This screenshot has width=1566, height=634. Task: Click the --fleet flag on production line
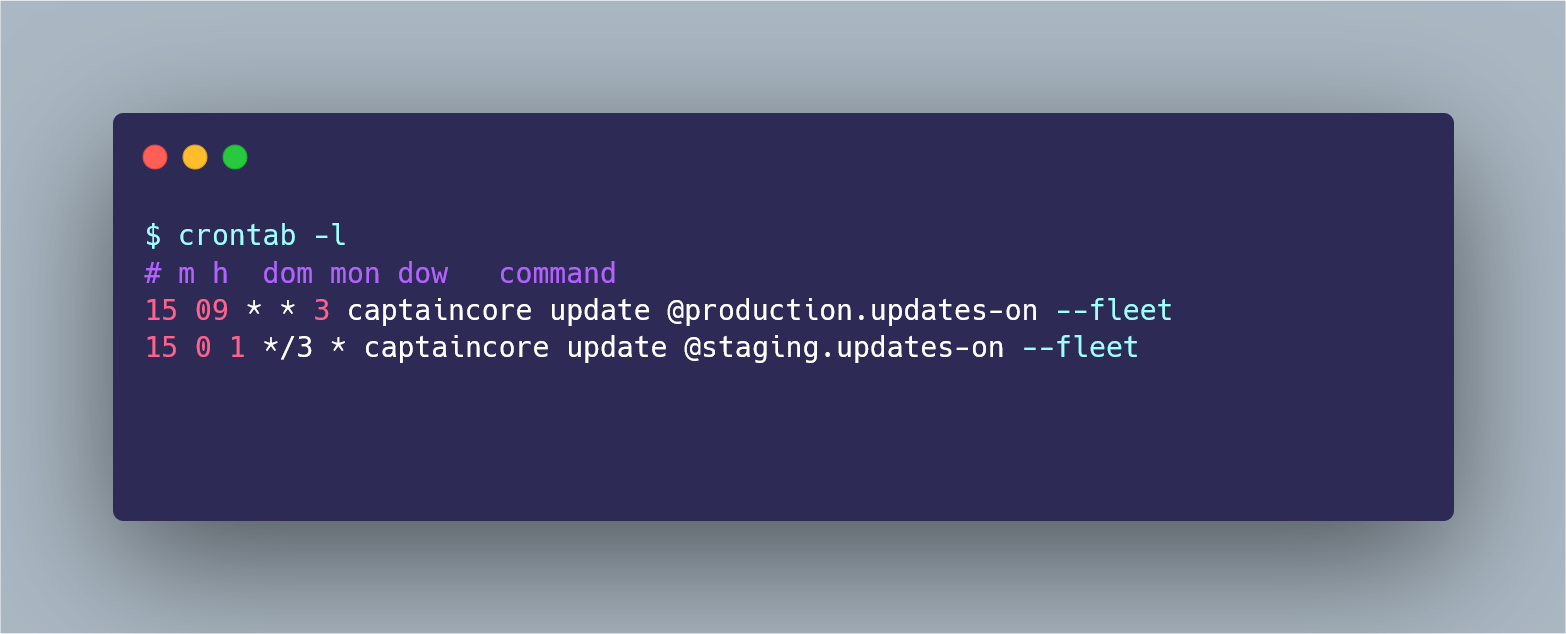click(1114, 311)
